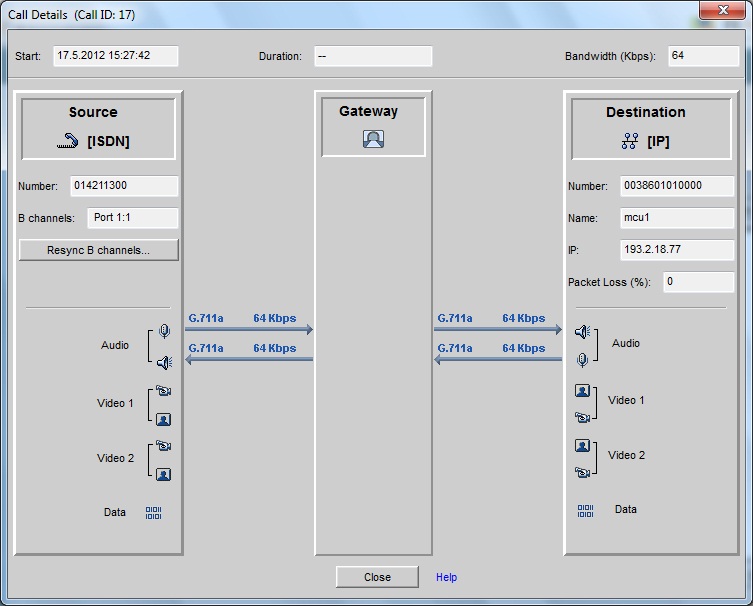Click the Source Data label

[x=115, y=512]
